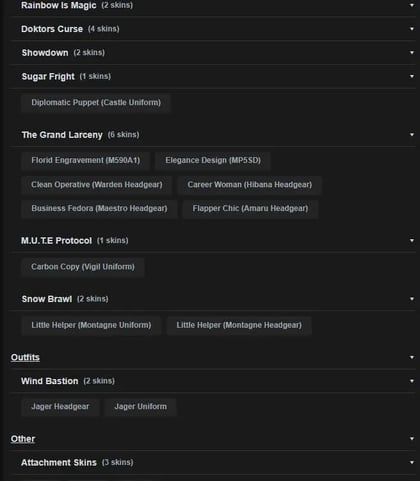
Task: Collapse the Other category arrow
Action: [412, 439]
